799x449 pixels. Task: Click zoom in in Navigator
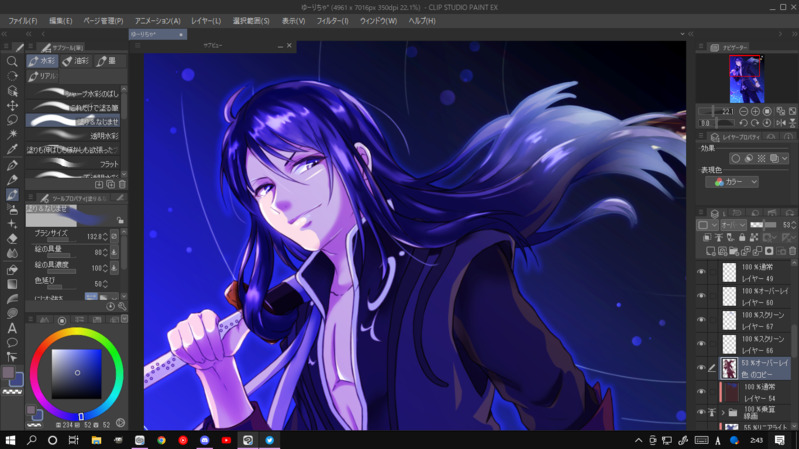pyautogui.click(x=755, y=111)
